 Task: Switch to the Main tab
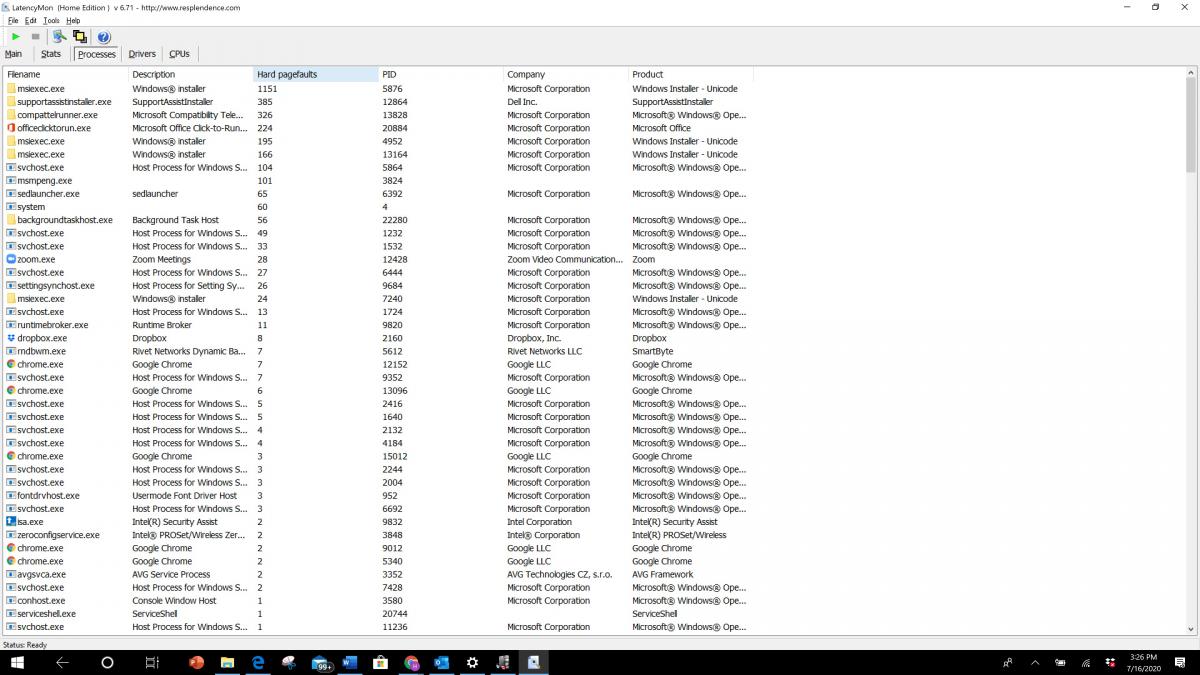(14, 54)
